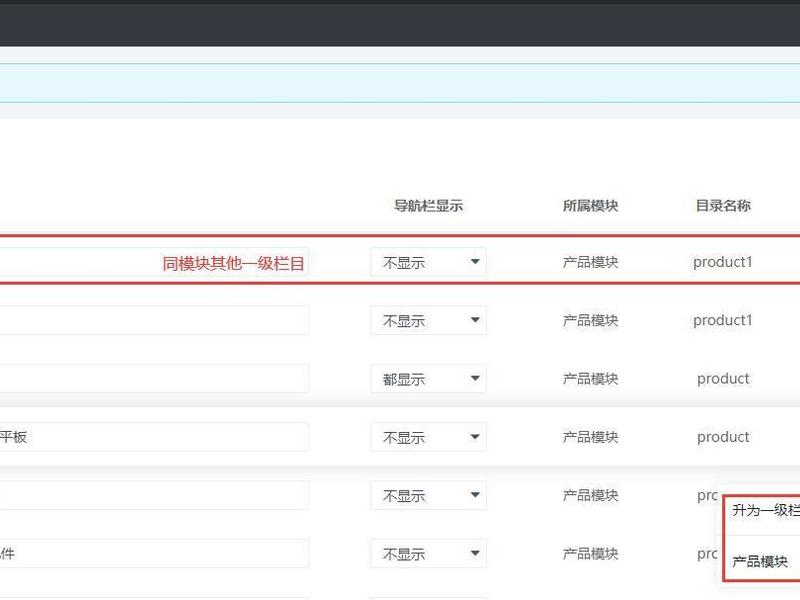The height and width of the screenshot is (600, 800).
Task: Click 产品模块 in the 都显示 row
Action: tap(590, 379)
